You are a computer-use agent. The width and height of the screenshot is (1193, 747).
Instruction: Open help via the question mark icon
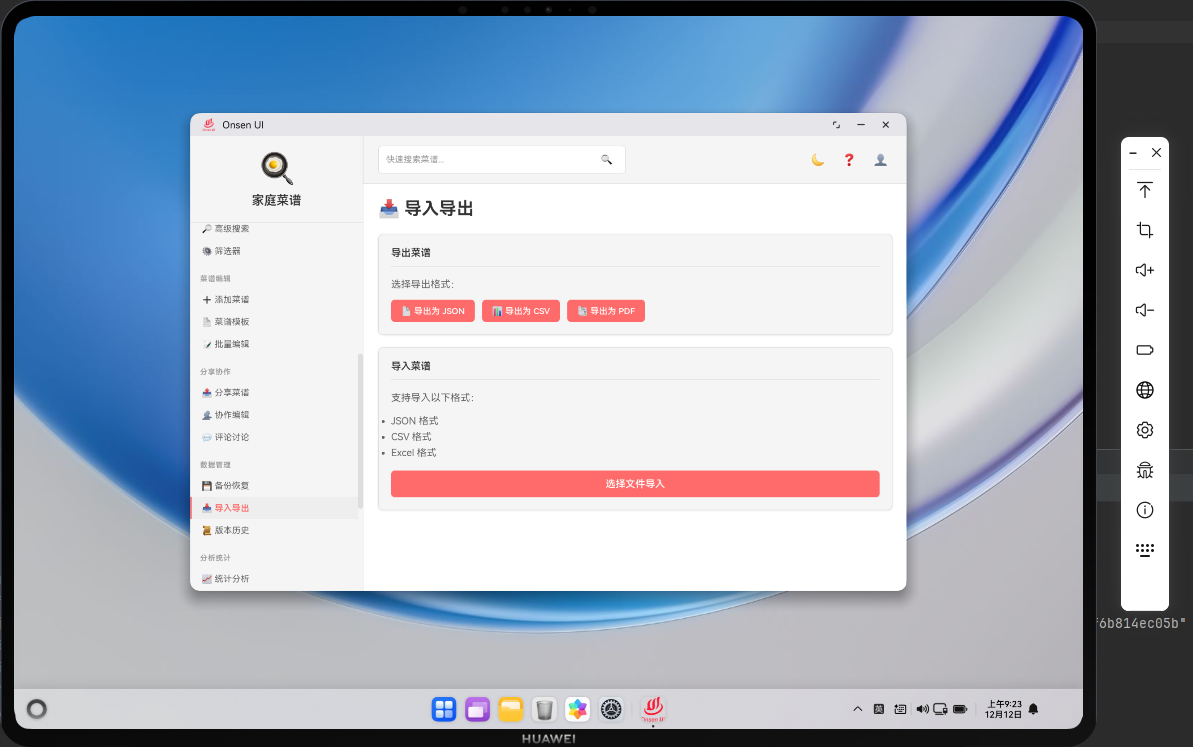(848, 160)
